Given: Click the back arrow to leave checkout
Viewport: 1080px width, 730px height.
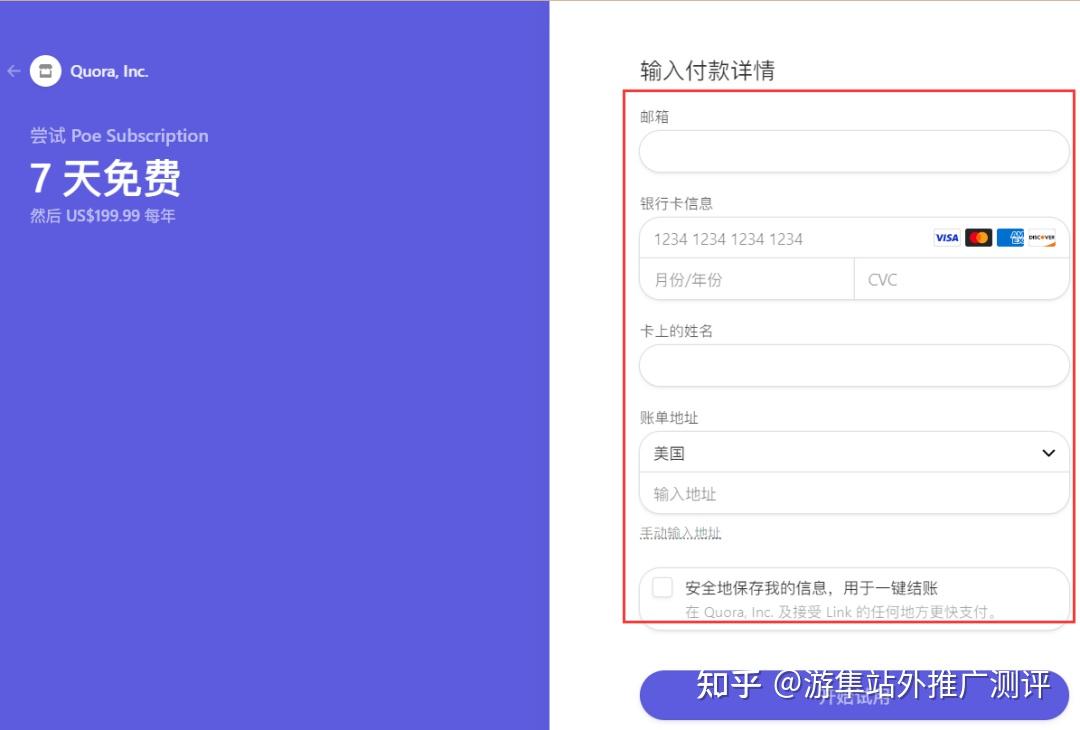Looking at the screenshot, I should point(13,70).
